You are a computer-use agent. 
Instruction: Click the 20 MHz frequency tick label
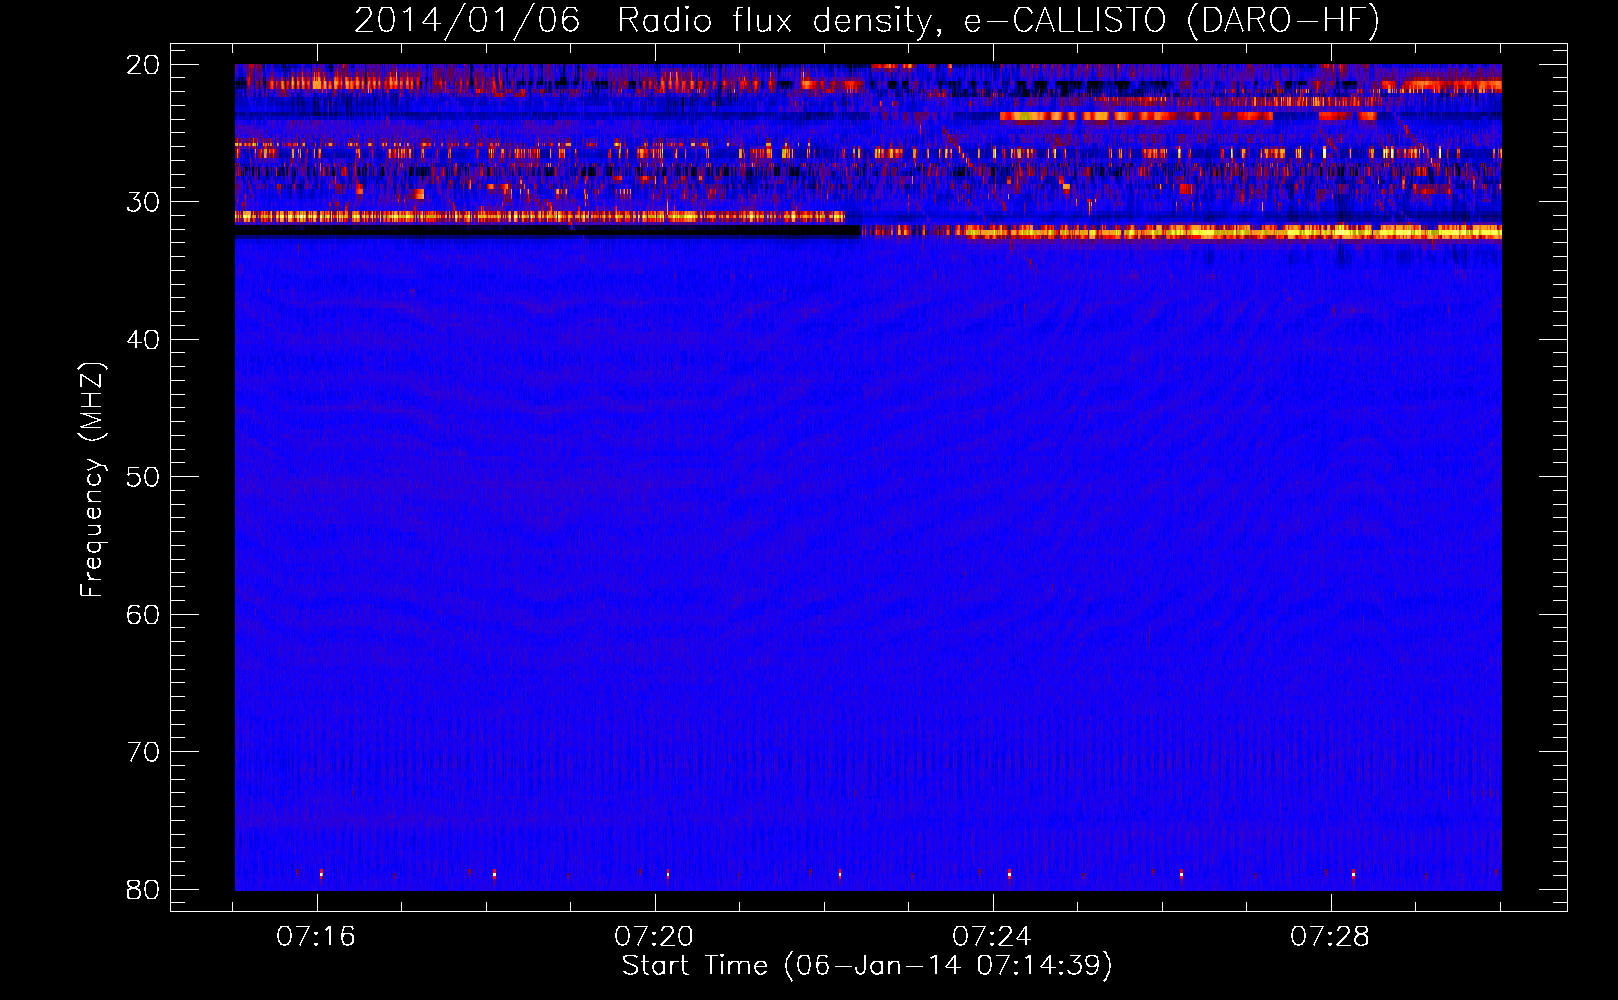[143, 65]
